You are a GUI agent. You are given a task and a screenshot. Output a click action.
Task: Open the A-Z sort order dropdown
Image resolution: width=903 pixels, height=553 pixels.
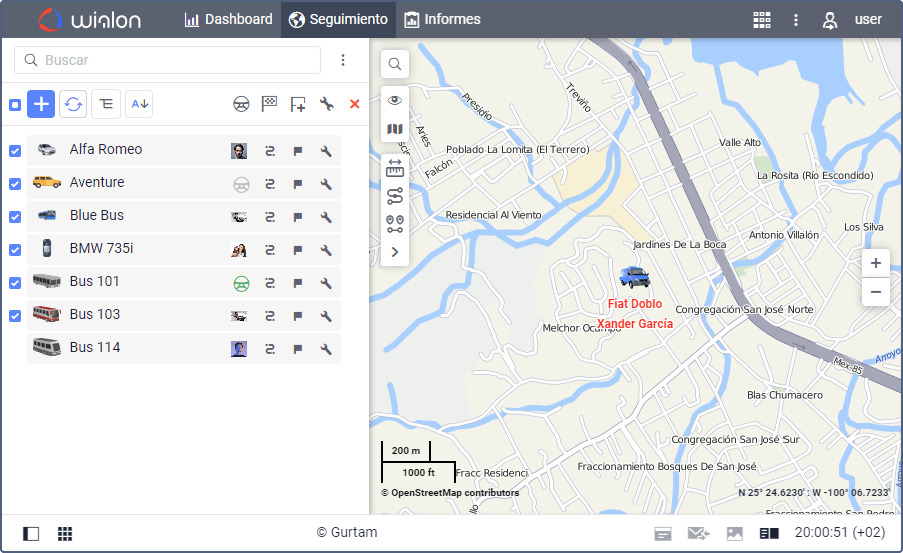(139, 104)
